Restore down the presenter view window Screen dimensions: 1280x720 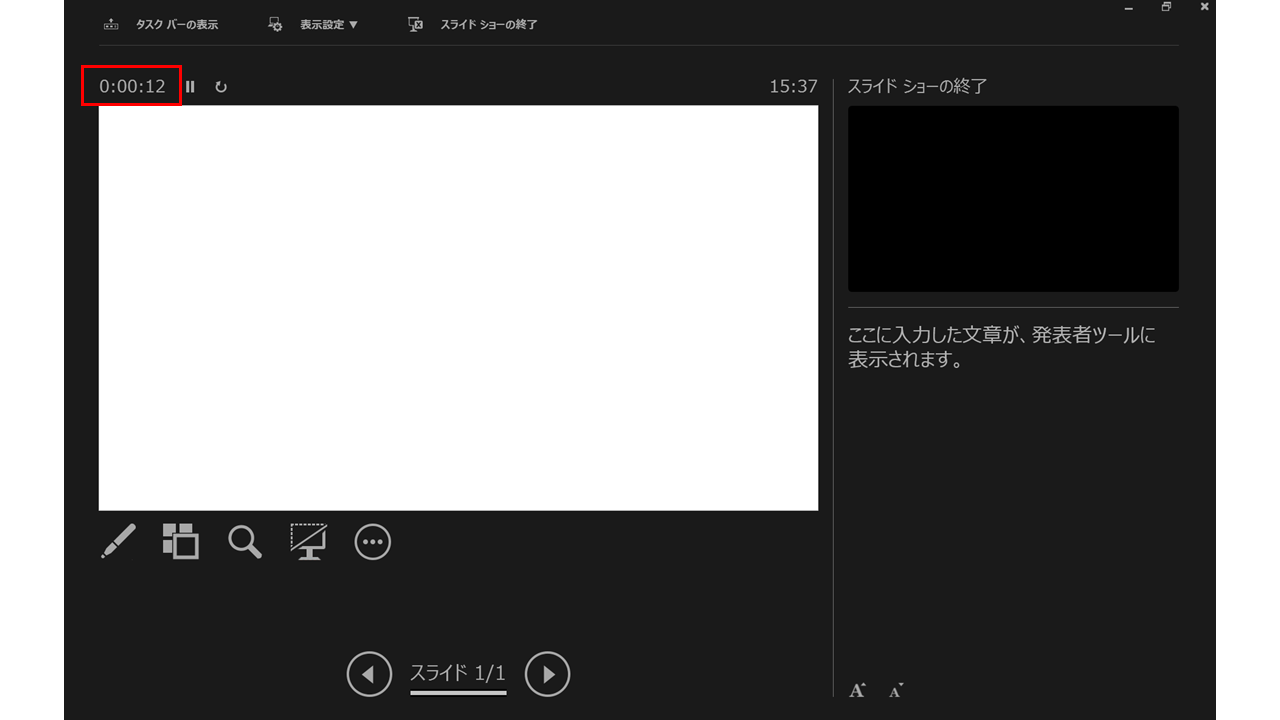click(1166, 7)
